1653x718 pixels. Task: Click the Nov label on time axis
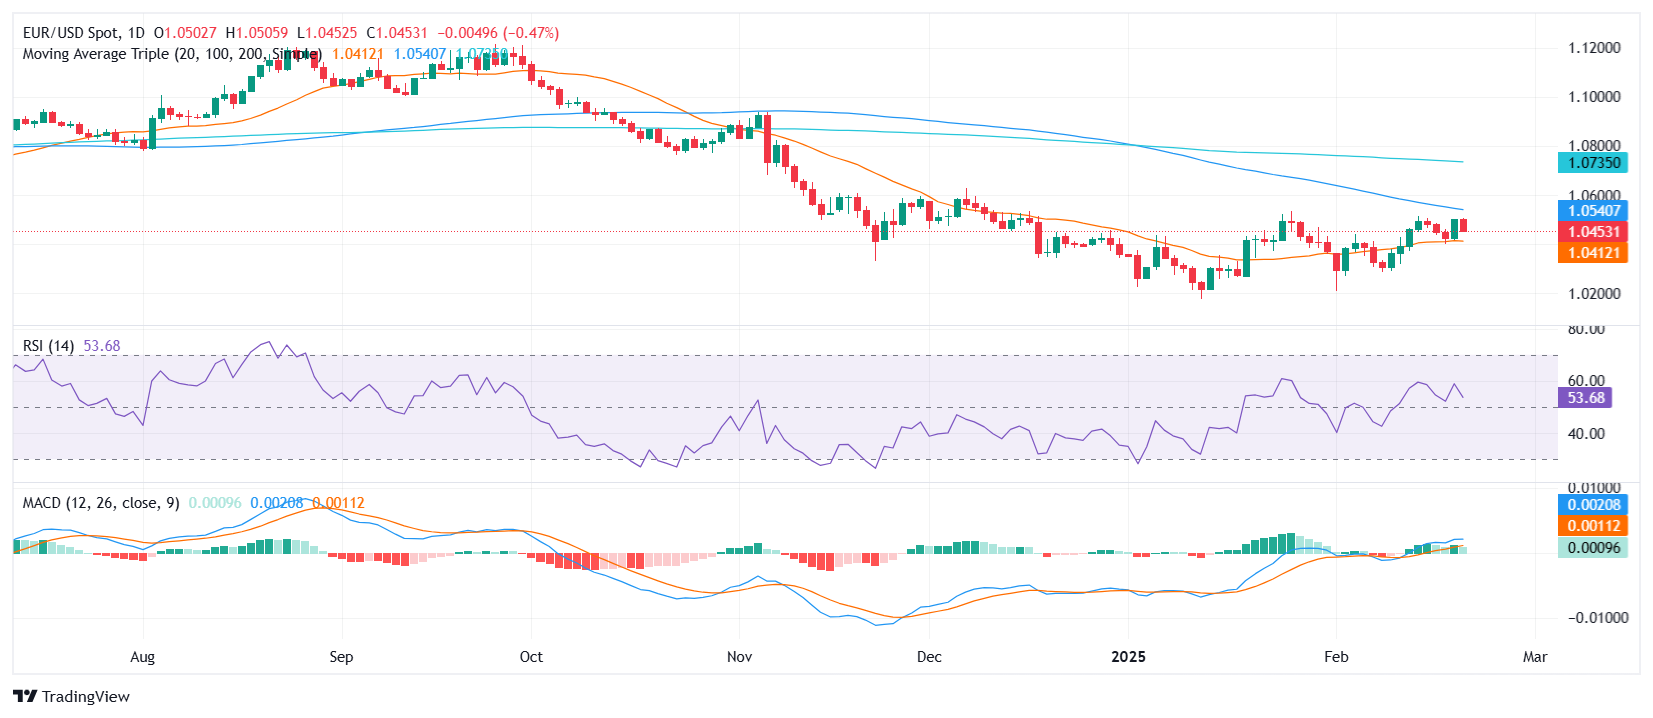(739, 657)
